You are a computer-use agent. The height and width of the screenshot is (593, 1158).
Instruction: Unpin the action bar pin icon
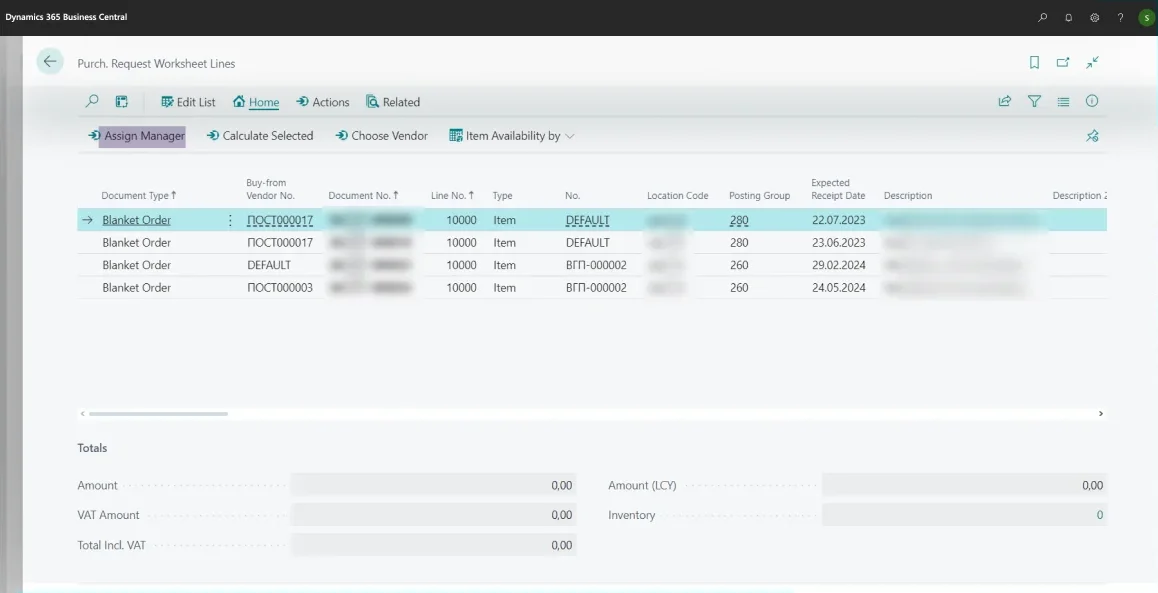(x=1092, y=136)
